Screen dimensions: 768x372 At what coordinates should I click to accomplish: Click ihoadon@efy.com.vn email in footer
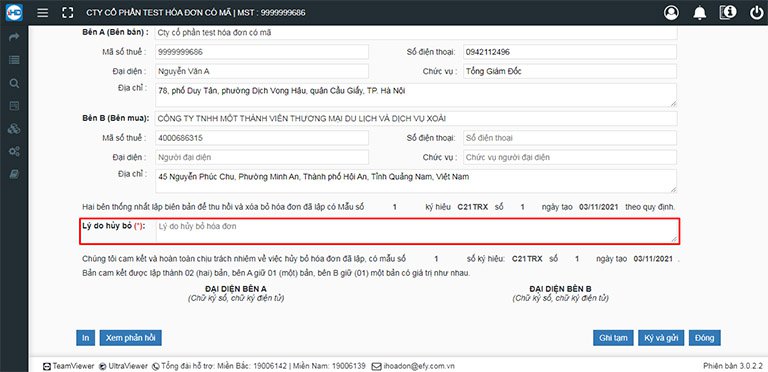(x=412, y=366)
